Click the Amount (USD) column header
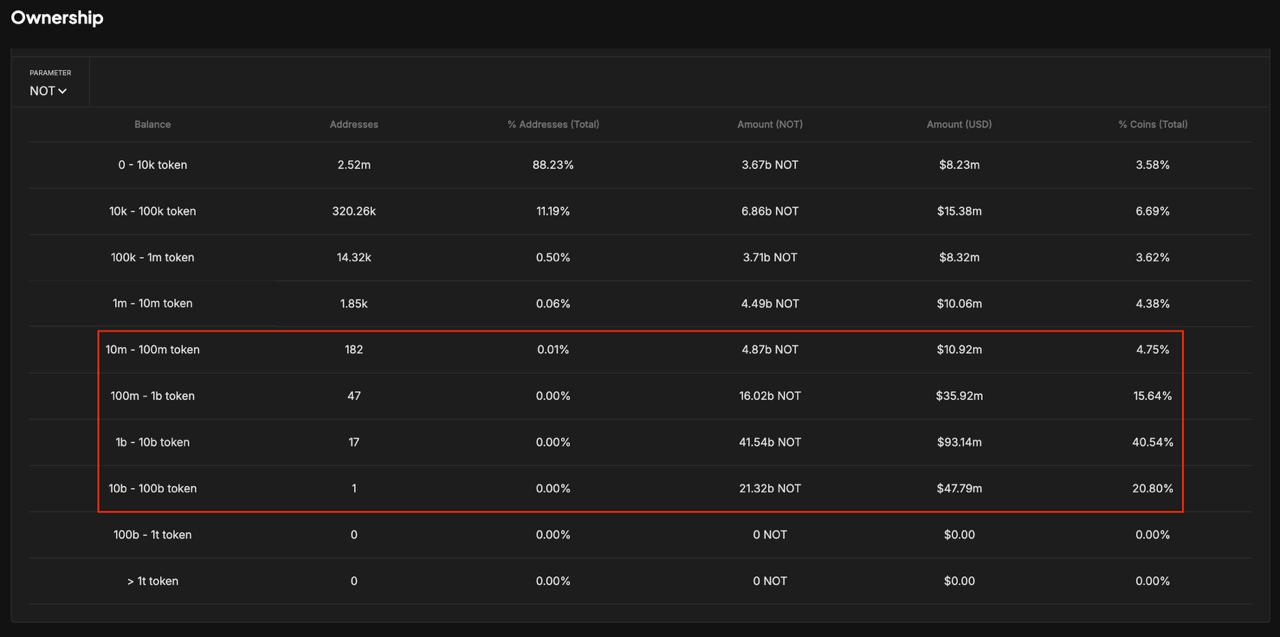The height and width of the screenshot is (637, 1280). (959, 124)
